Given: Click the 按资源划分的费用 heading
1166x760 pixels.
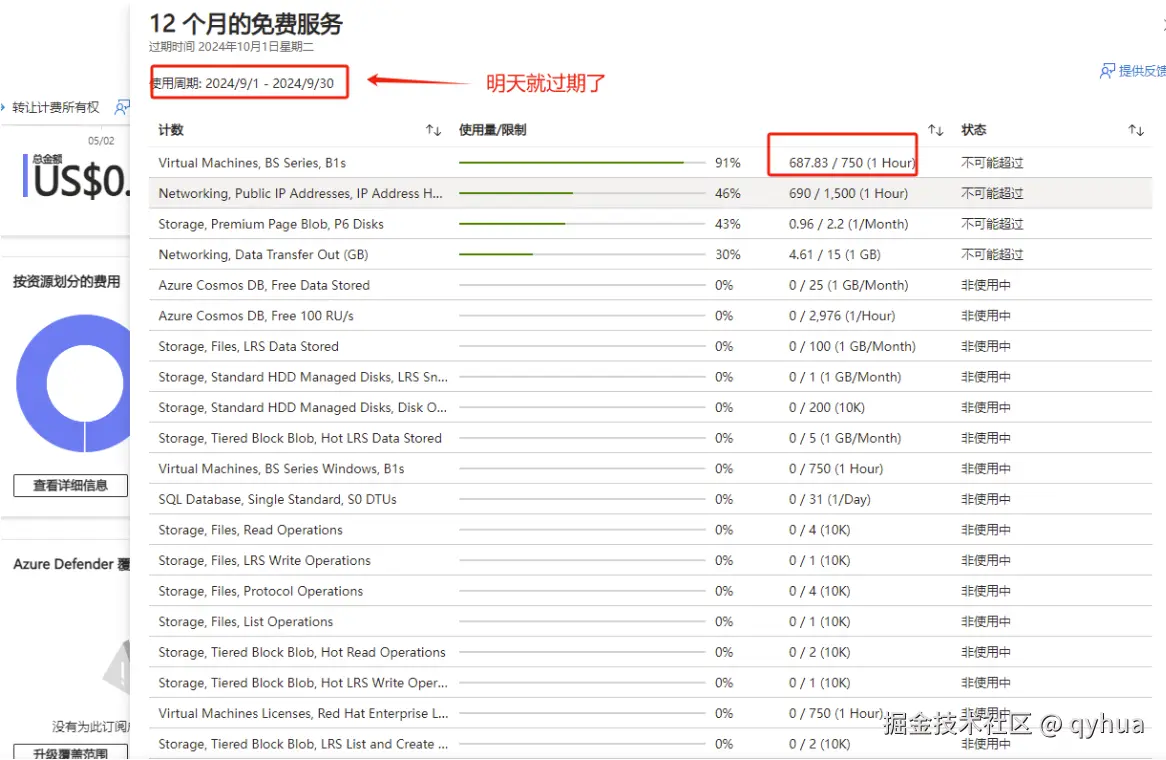Looking at the screenshot, I should point(66,281).
